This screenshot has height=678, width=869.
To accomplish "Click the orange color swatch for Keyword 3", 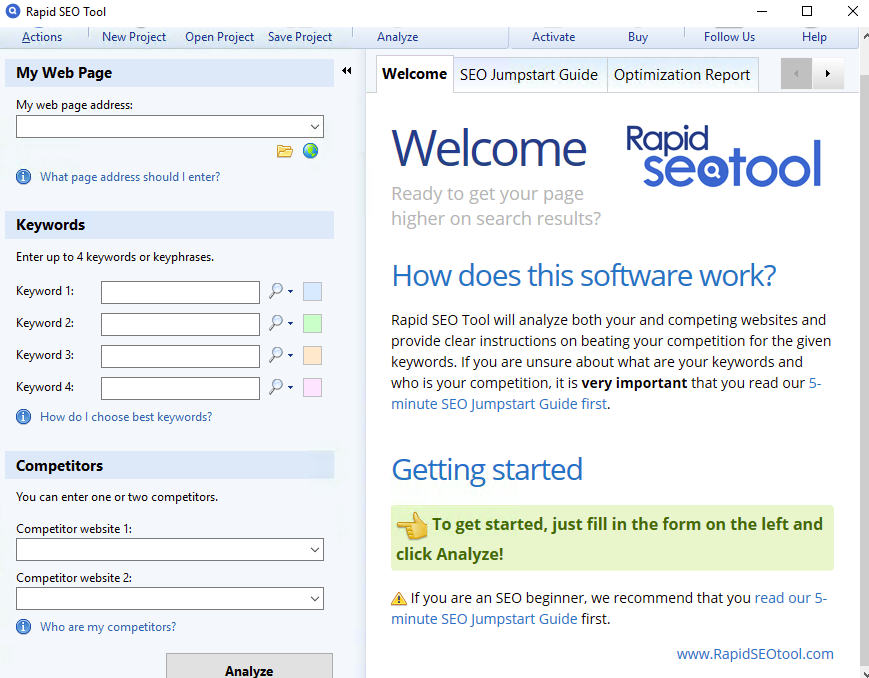I will pyautogui.click(x=312, y=355).
